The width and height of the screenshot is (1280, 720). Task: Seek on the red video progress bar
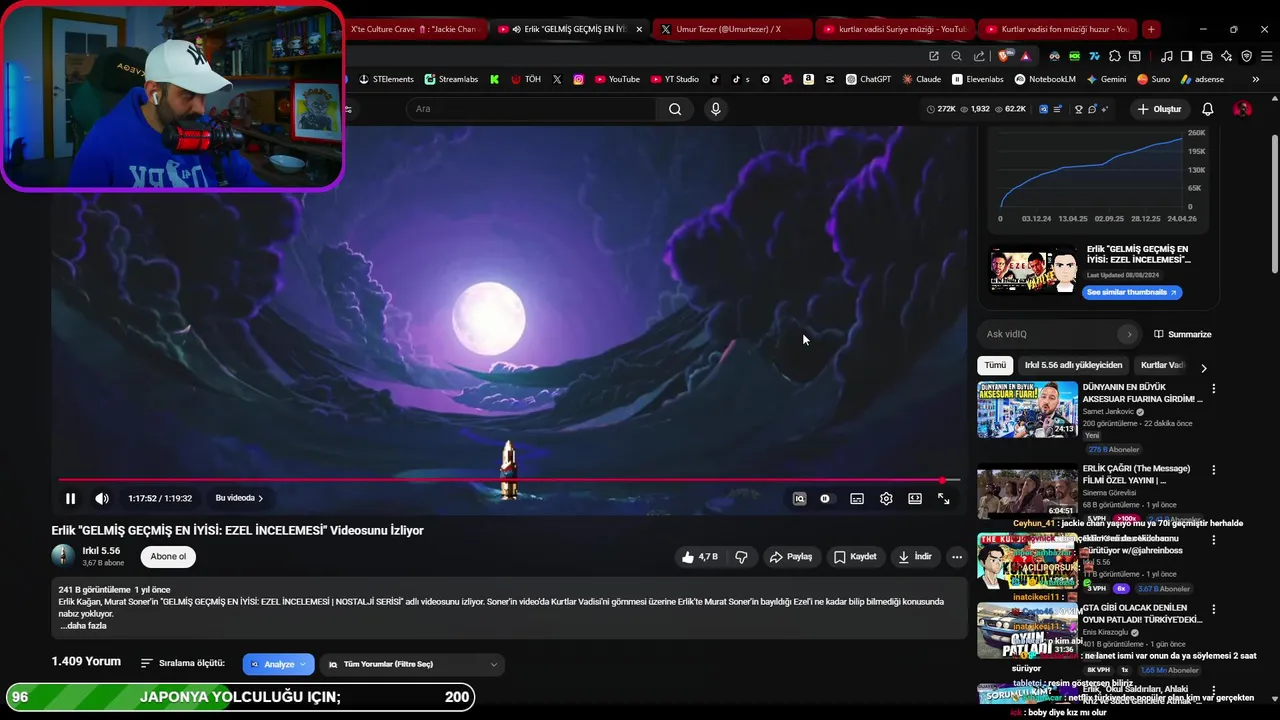[x=508, y=480]
